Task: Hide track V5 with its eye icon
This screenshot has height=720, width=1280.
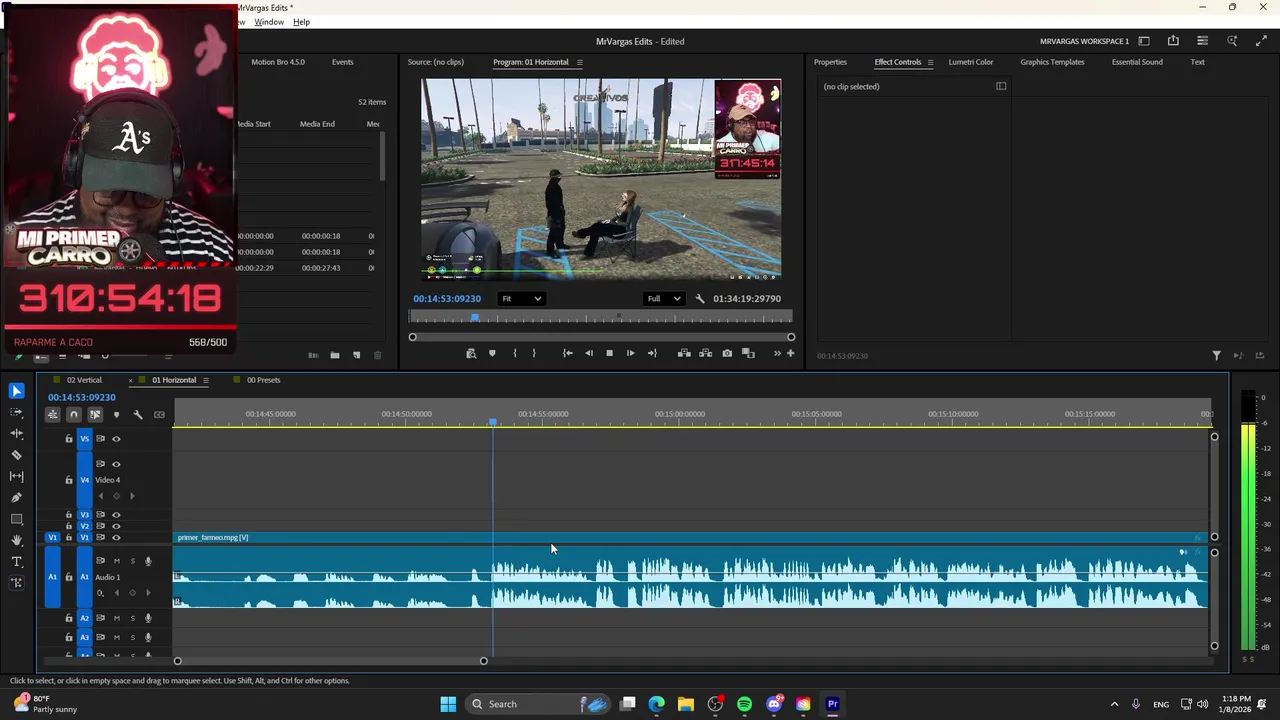Action: pyautogui.click(x=116, y=439)
